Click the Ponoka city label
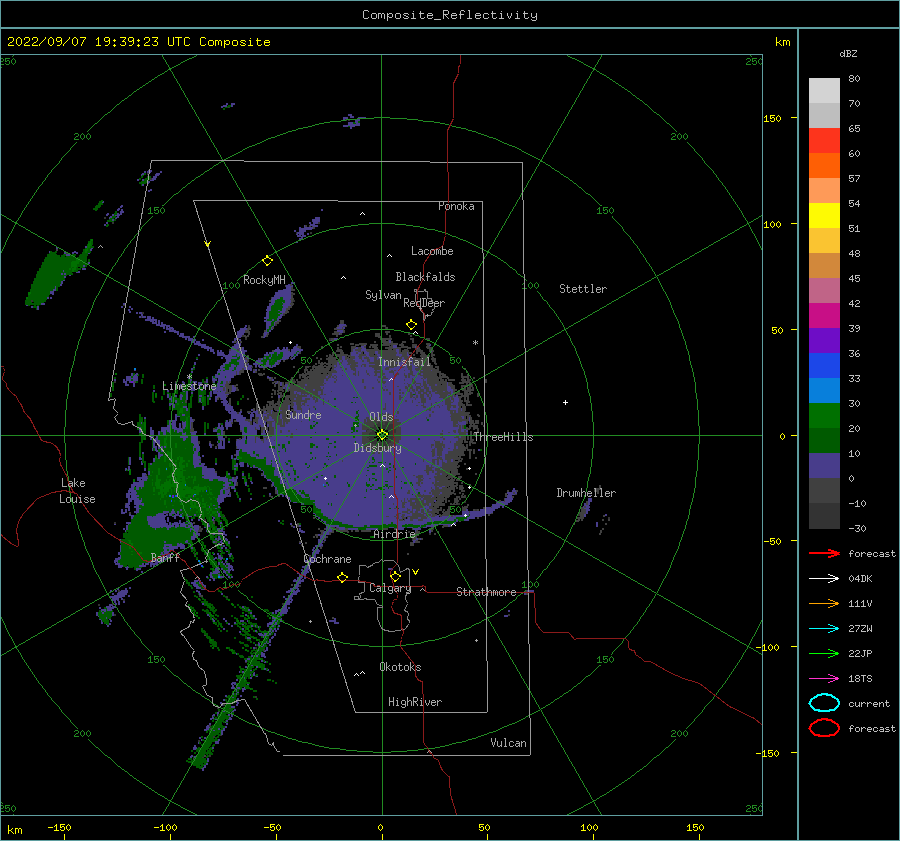The width and height of the screenshot is (900, 841). click(x=456, y=206)
